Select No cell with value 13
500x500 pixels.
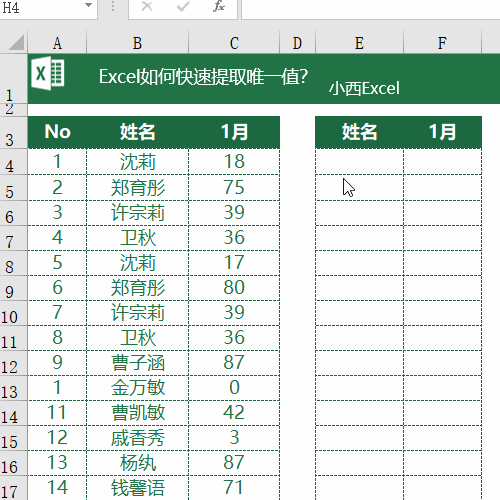coord(57,463)
